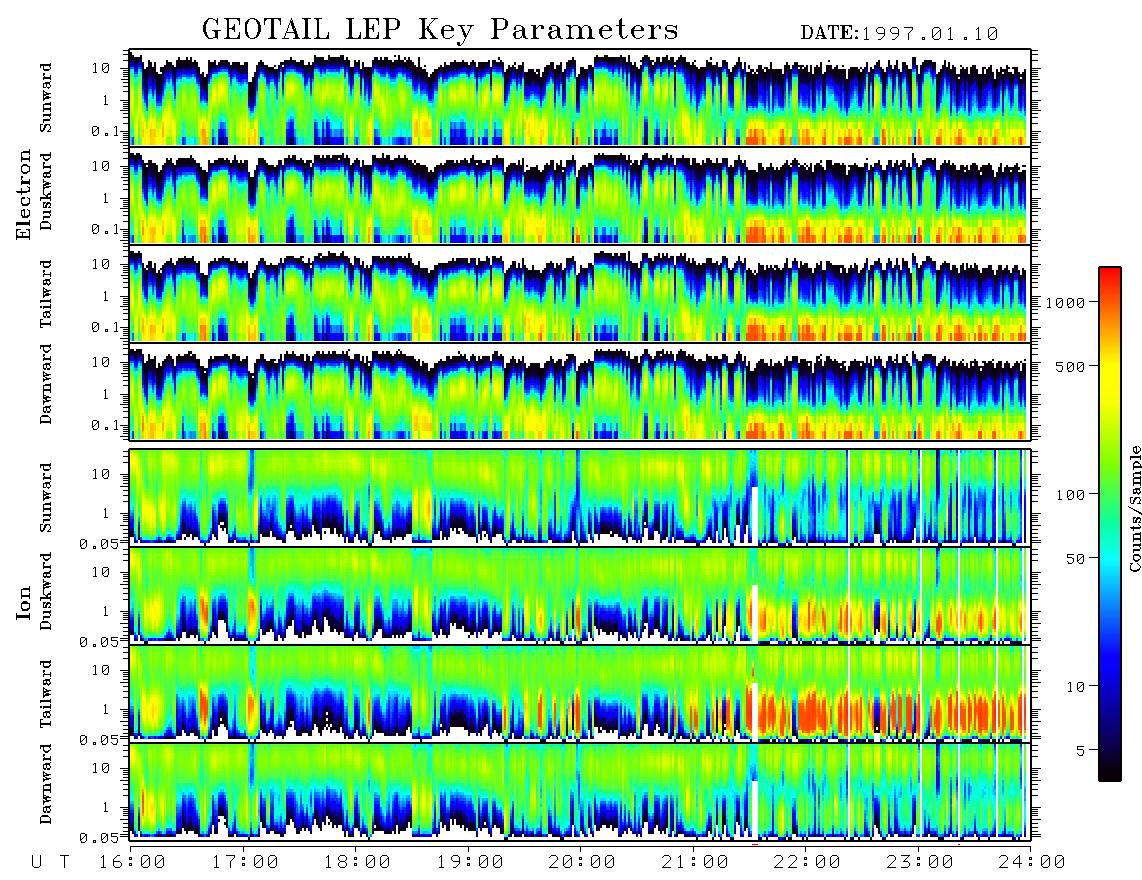This screenshot has width=1142, height=880.
Task: Click the Ion Sunward spectrogram panel
Action: pos(580,498)
